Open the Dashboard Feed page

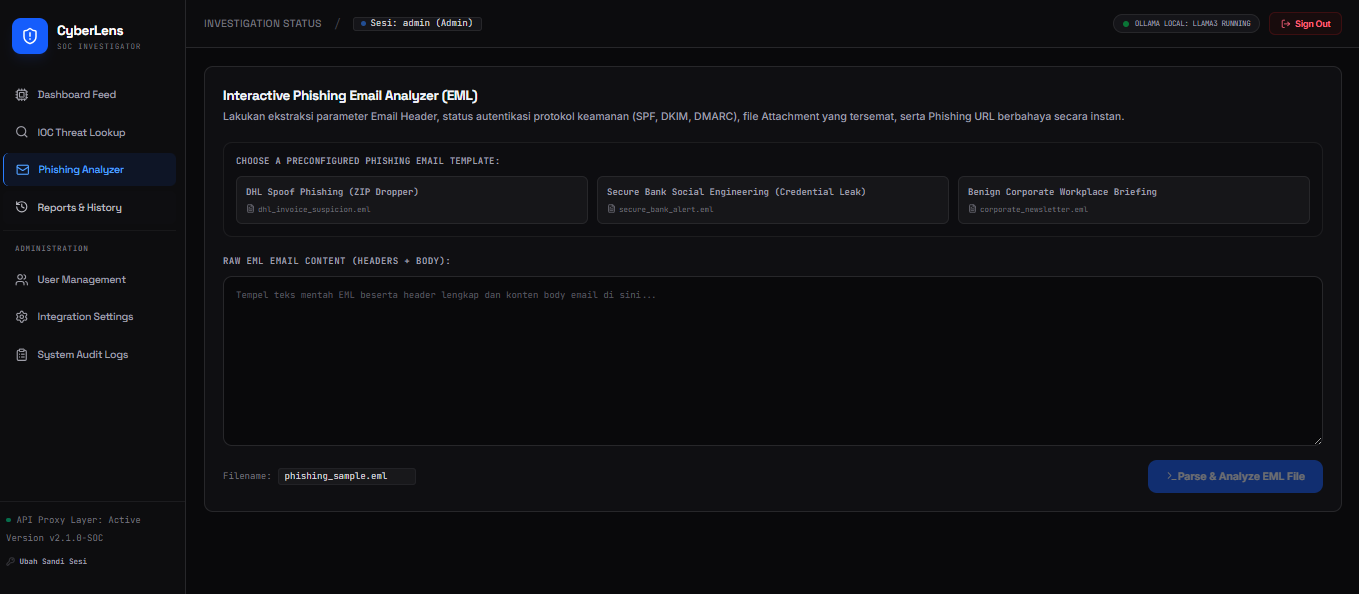coord(90,95)
